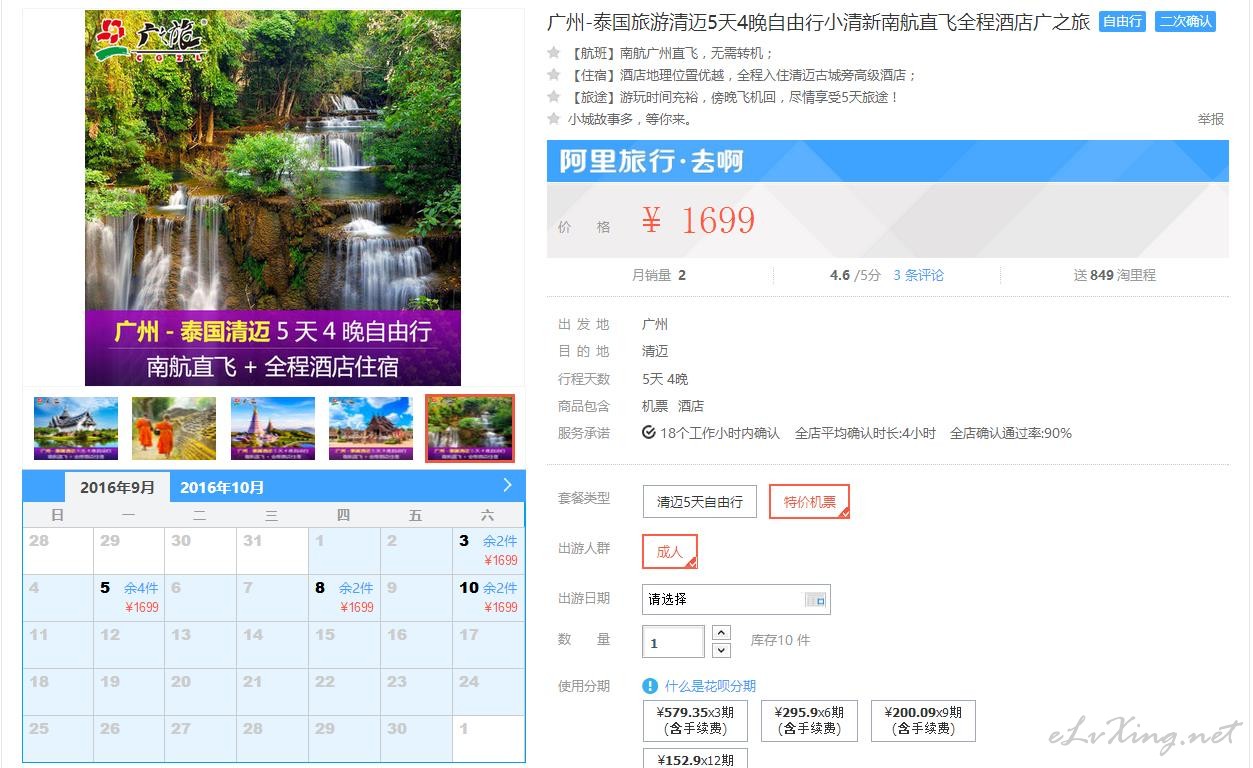Click the 月销量 2 sales figure
1253x768 pixels.
pos(659,275)
